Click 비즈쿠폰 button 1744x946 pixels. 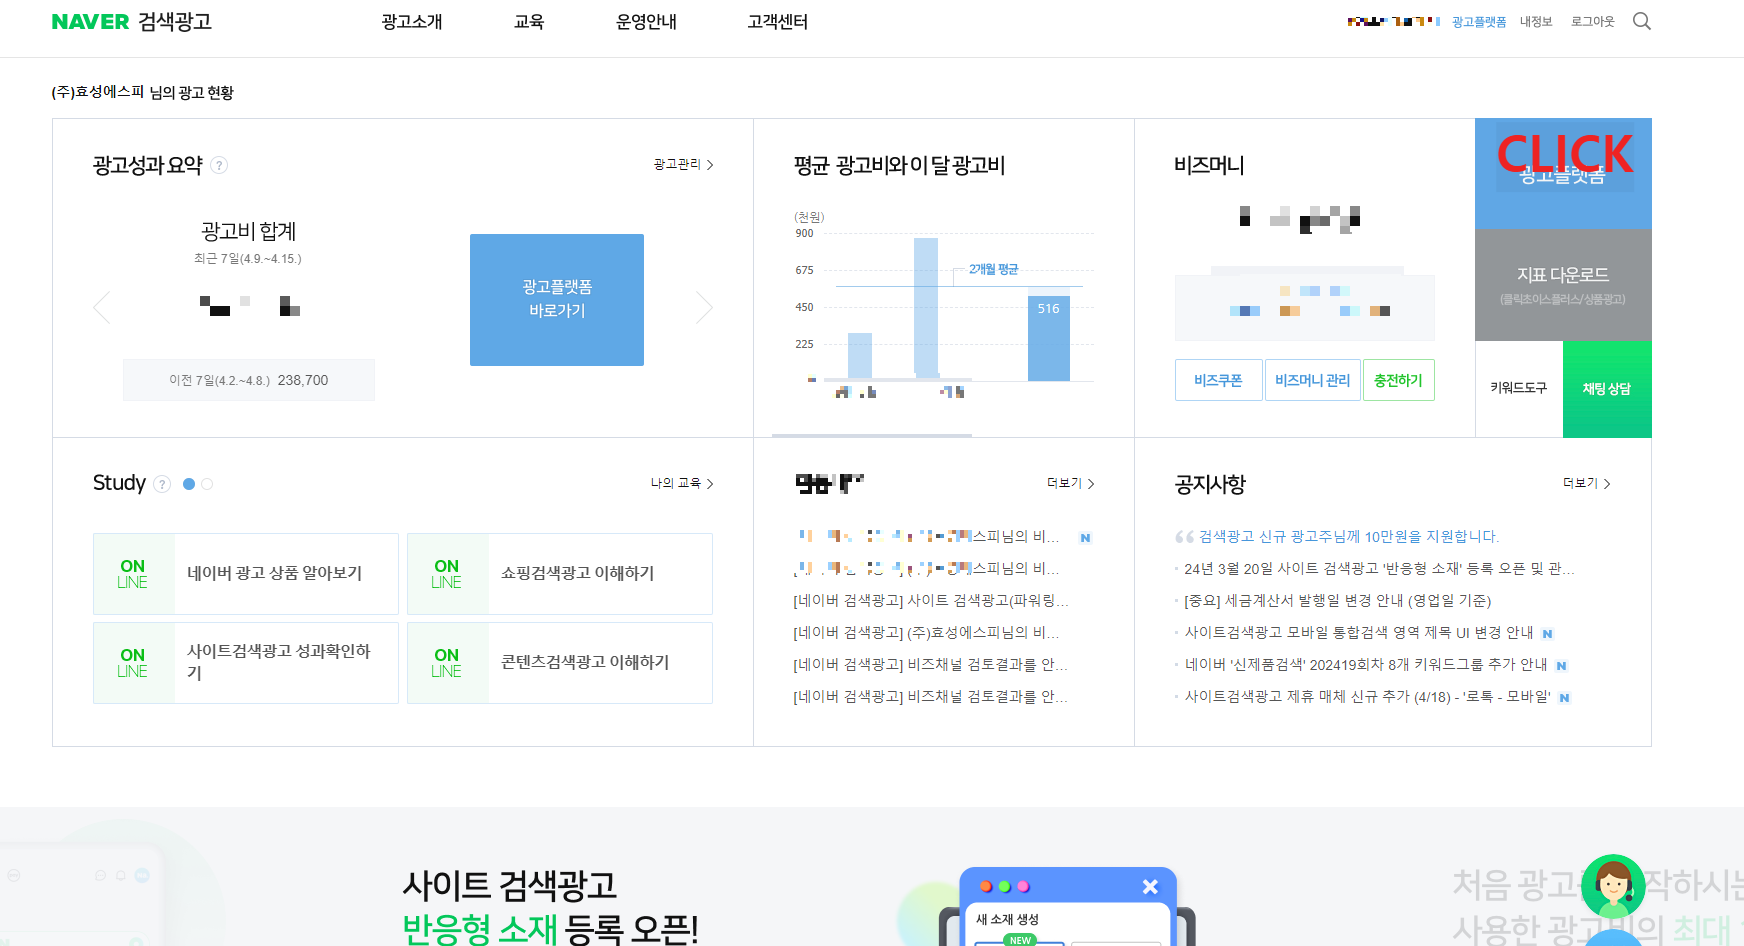coord(1218,380)
